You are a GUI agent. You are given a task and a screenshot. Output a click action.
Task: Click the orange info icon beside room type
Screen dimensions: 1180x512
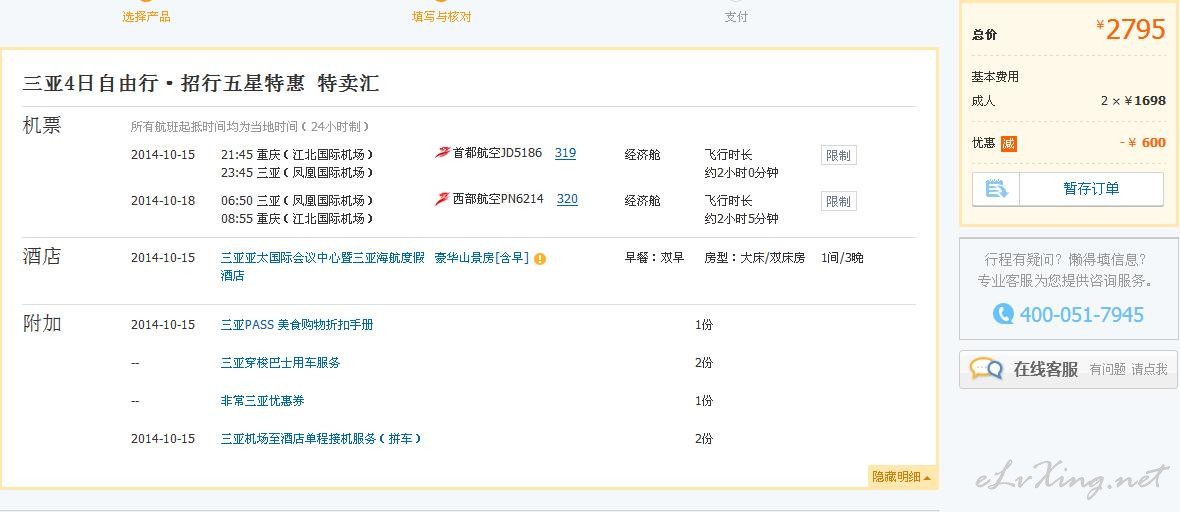[x=540, y=259]
